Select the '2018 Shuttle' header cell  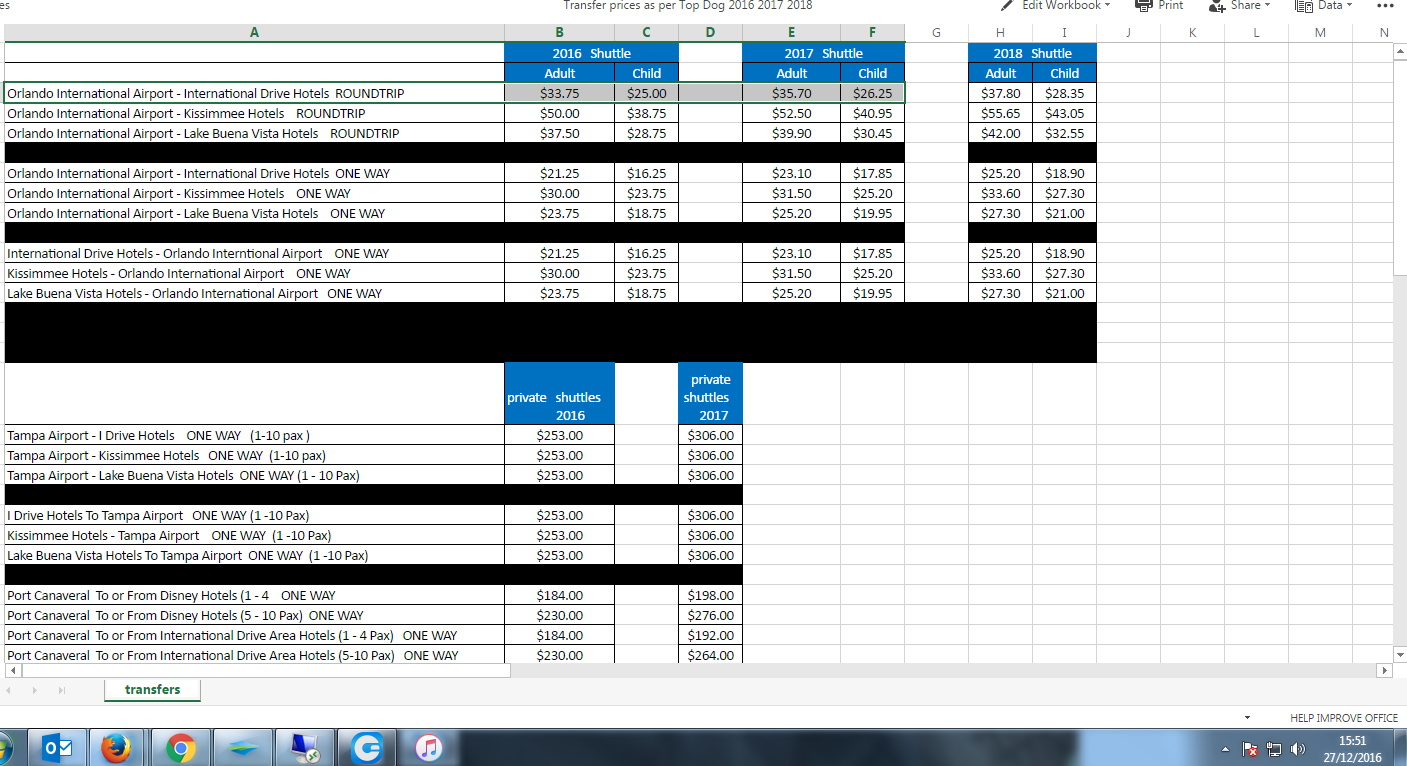(x=1033, y=53)
